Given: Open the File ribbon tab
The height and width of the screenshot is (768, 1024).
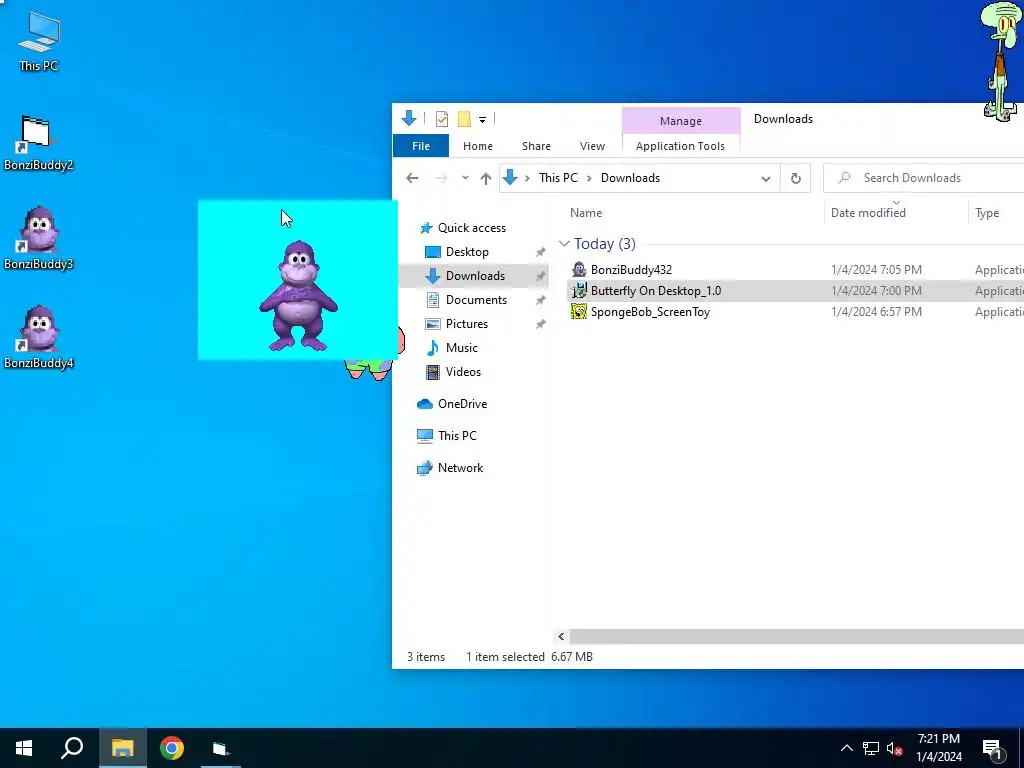Looking at the screenshot, I should click(421, 146).
